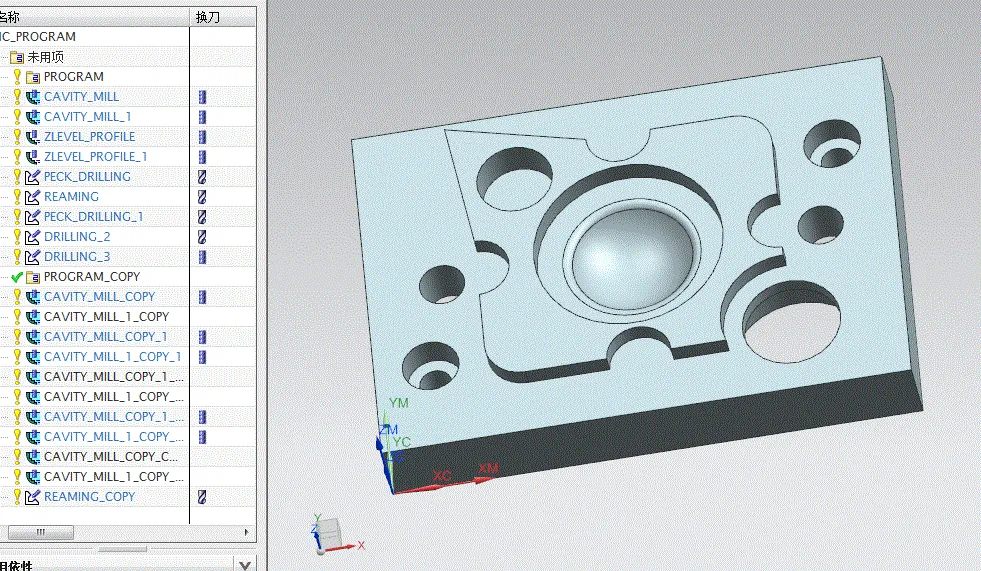Click the yellow exclamation status of DRILLING_3

(x=17, y=257)
